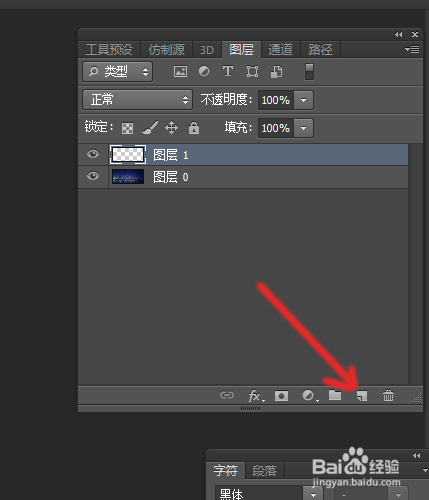Click the 不透明度 label
429x500 pixels.
[x=226, y=99]
